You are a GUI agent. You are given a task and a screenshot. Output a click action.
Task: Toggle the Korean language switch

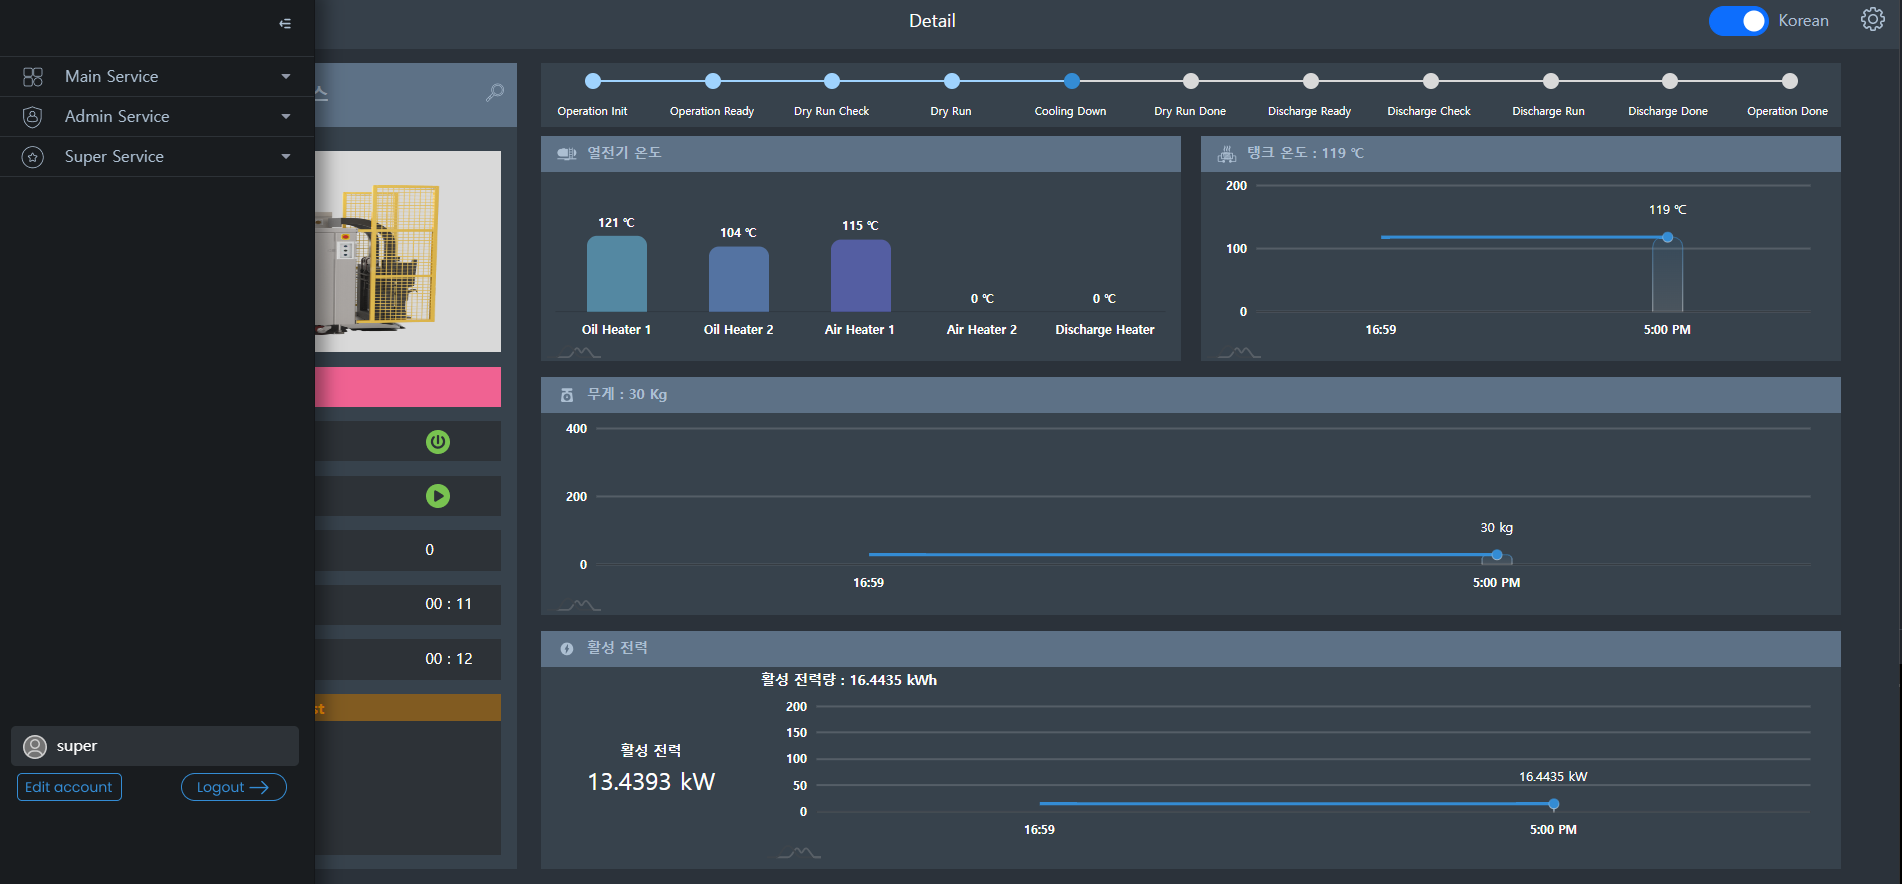[x=1738, y=21]
